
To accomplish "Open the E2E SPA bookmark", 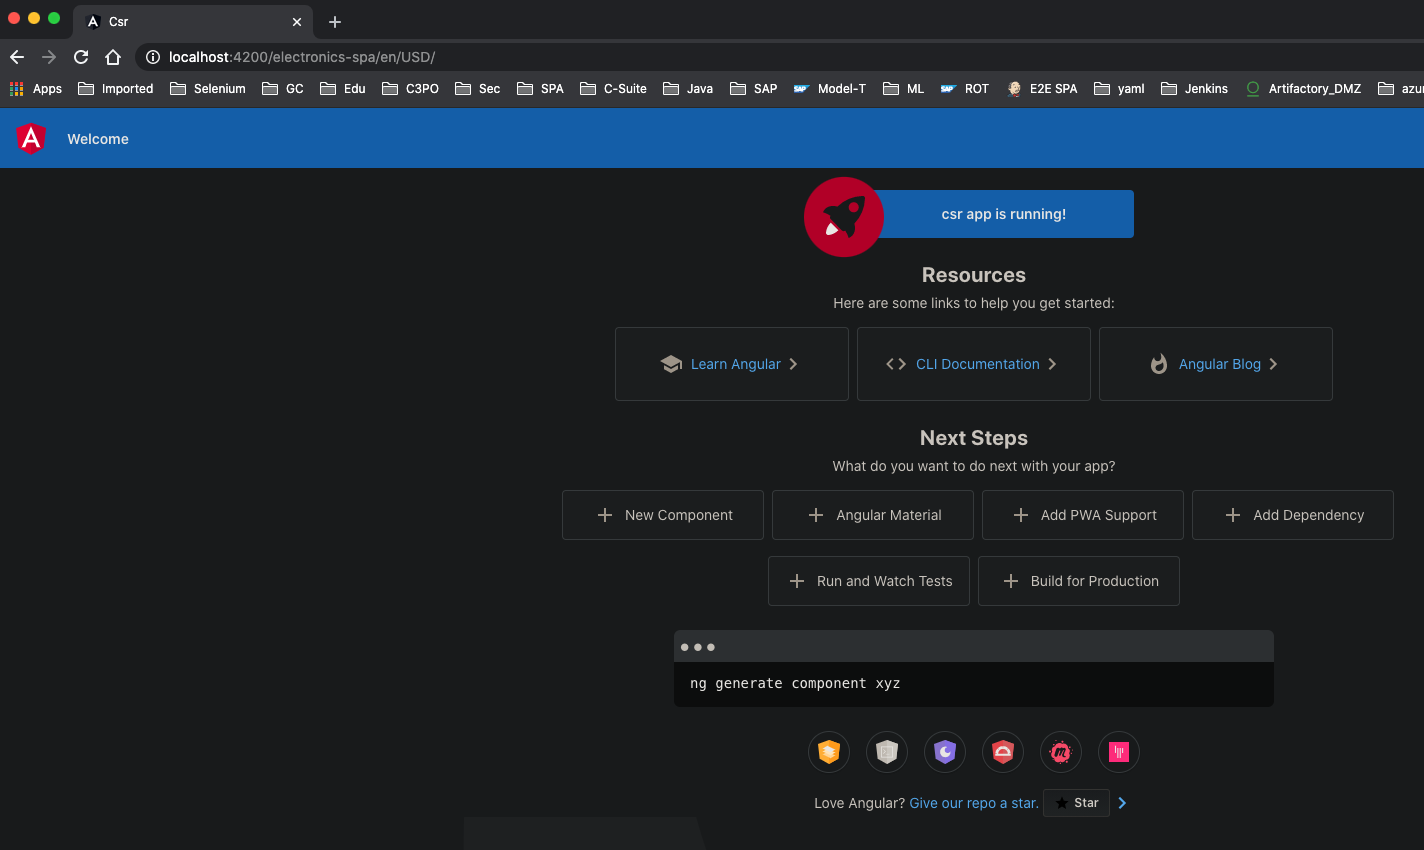I will [1042, 89].
